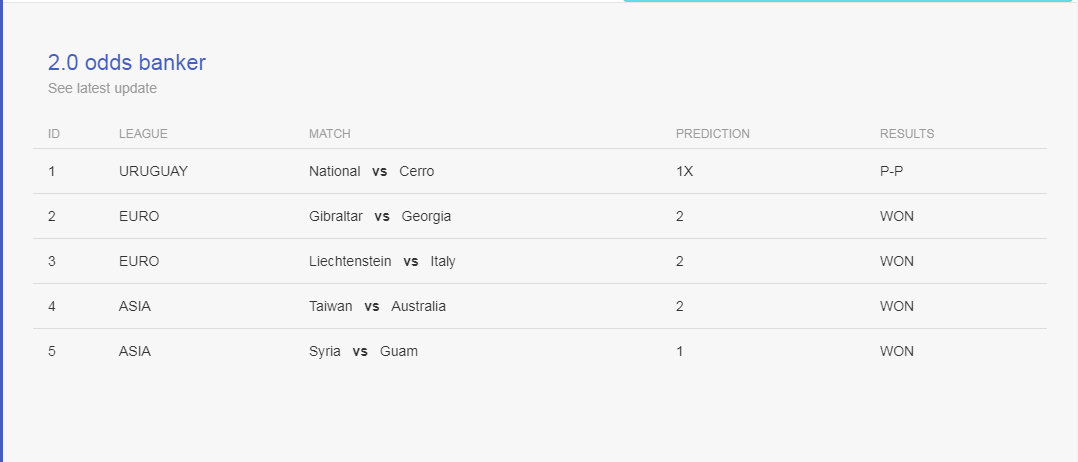Image resolution: width=1078 pixels, height=462 pixels.
Task: Click WON result for Gibraltar vs Georgia
Action: coord(897,217)
